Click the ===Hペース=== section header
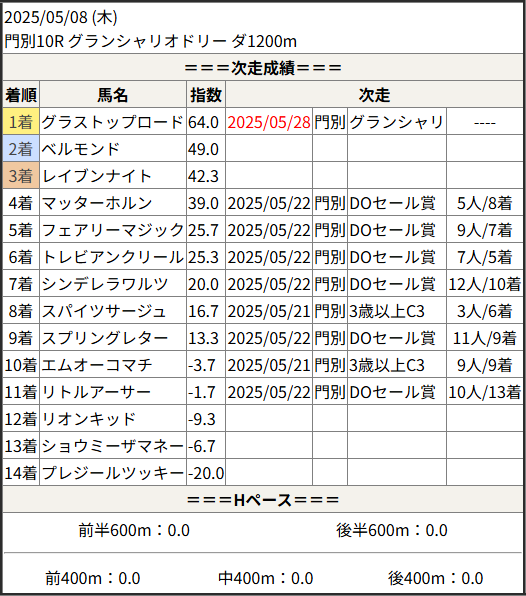526x596 pixels. coord(263,499)
